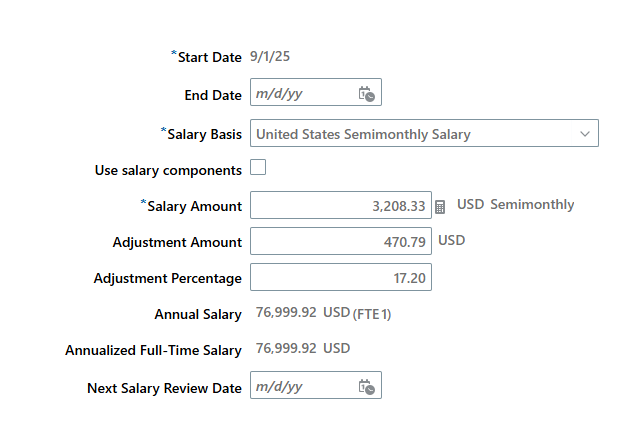The width and height of the screenshot is (618, 422).
Task: Click the USD Semimonthly frequency text
Action: (x=516, y=204)
